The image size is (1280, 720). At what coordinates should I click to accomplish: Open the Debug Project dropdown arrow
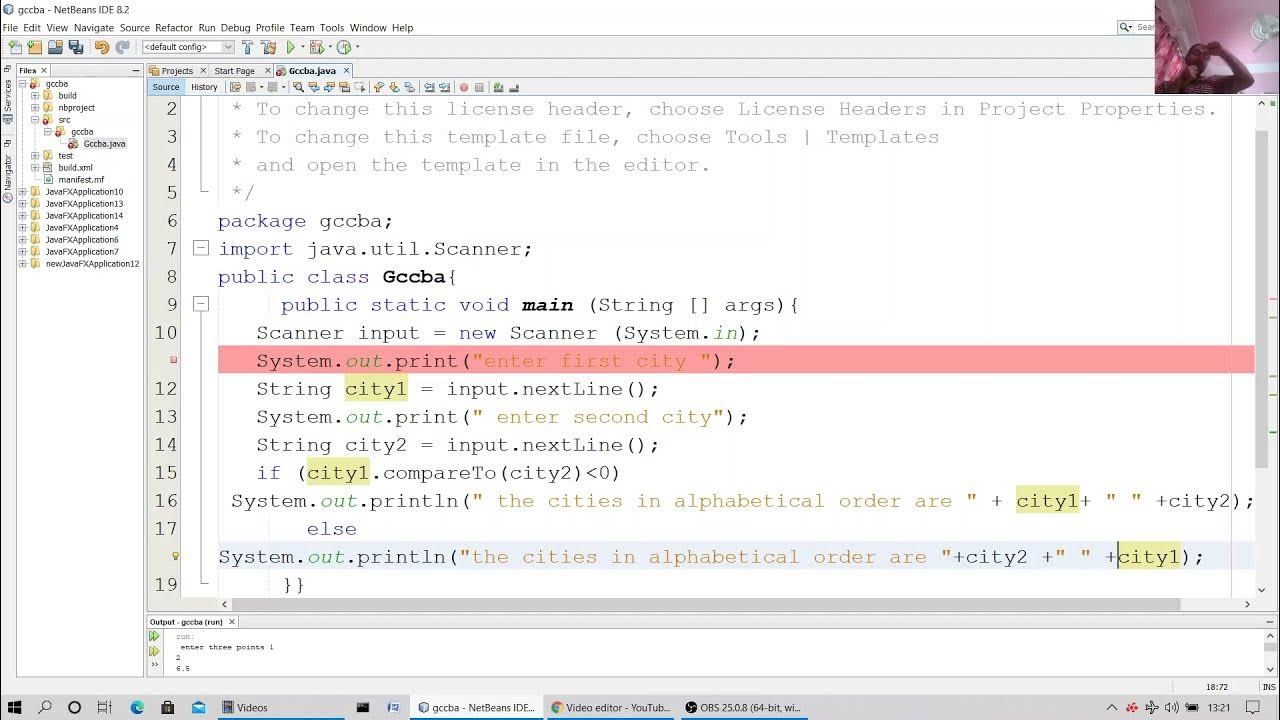tap(330, 47)
